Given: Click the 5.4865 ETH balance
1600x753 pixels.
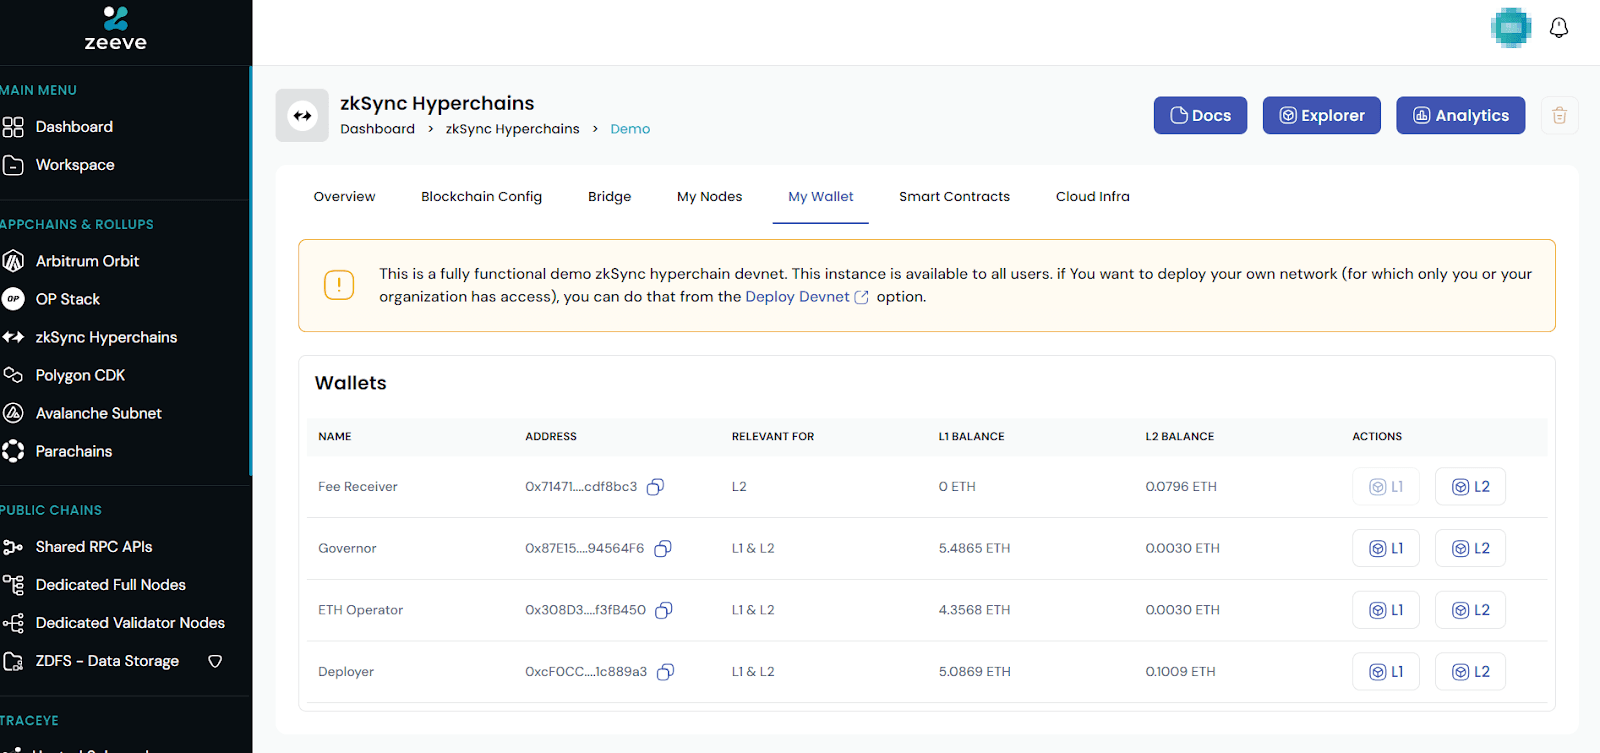Looking at the screenshot, I should pos(974,549).
